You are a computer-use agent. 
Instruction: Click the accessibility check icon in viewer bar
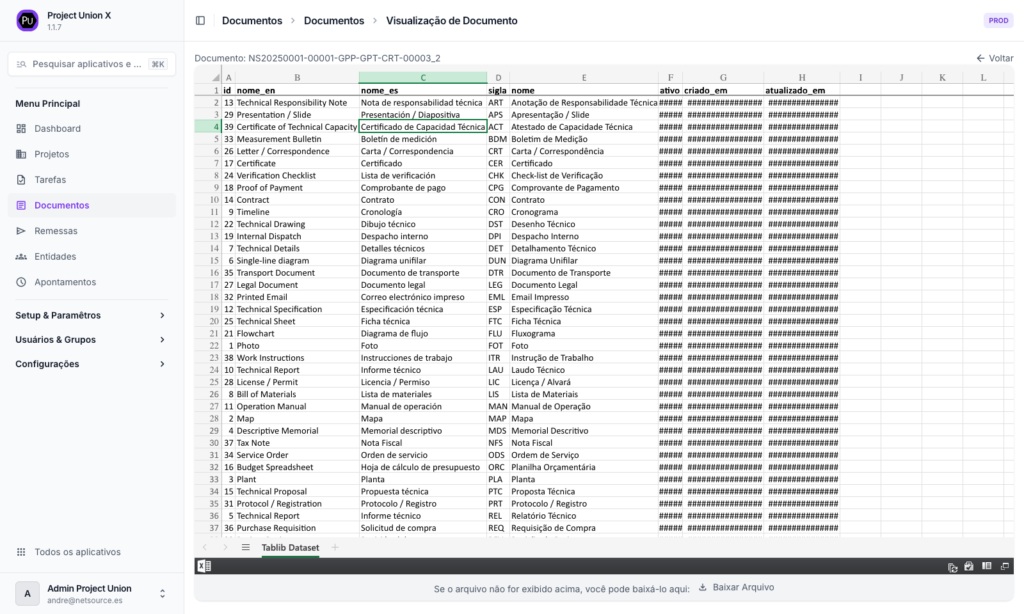pyautogui.click(x=969, y=566)
